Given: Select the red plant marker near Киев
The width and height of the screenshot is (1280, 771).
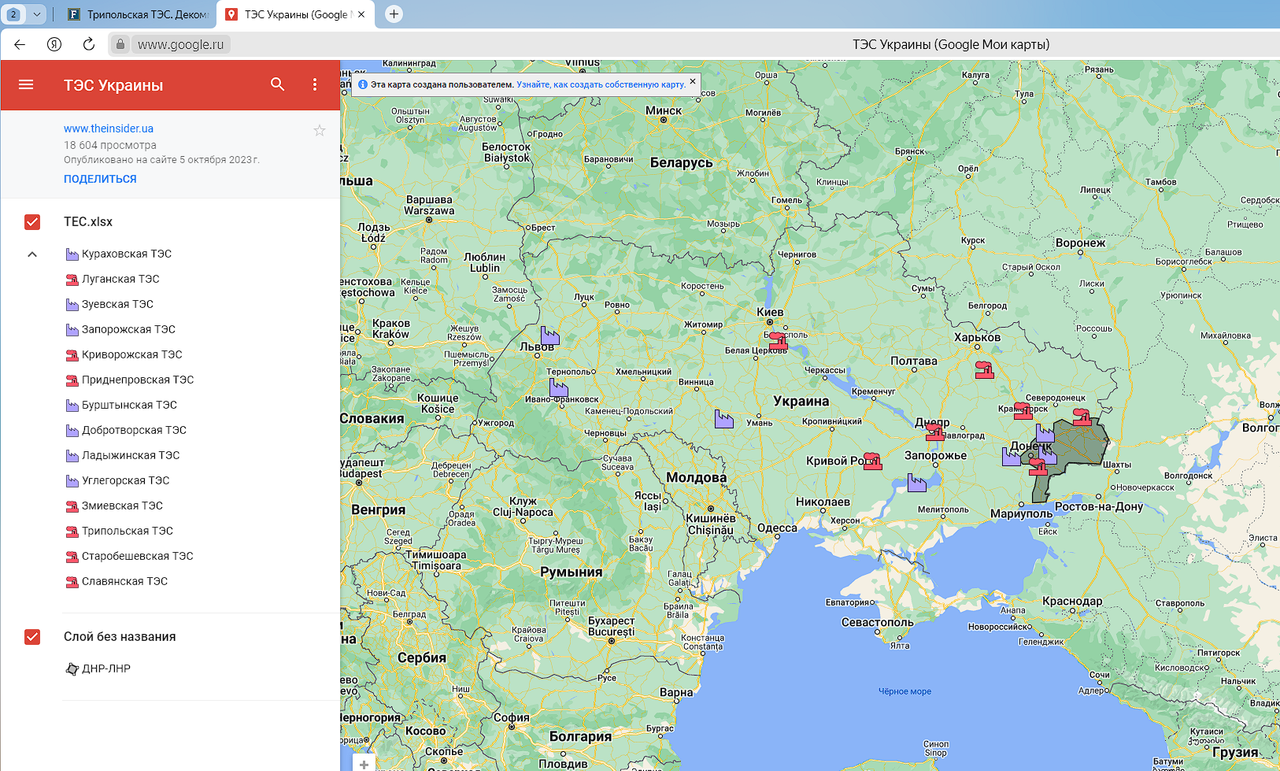Looking at the screenshot, I should pos(778,341).
